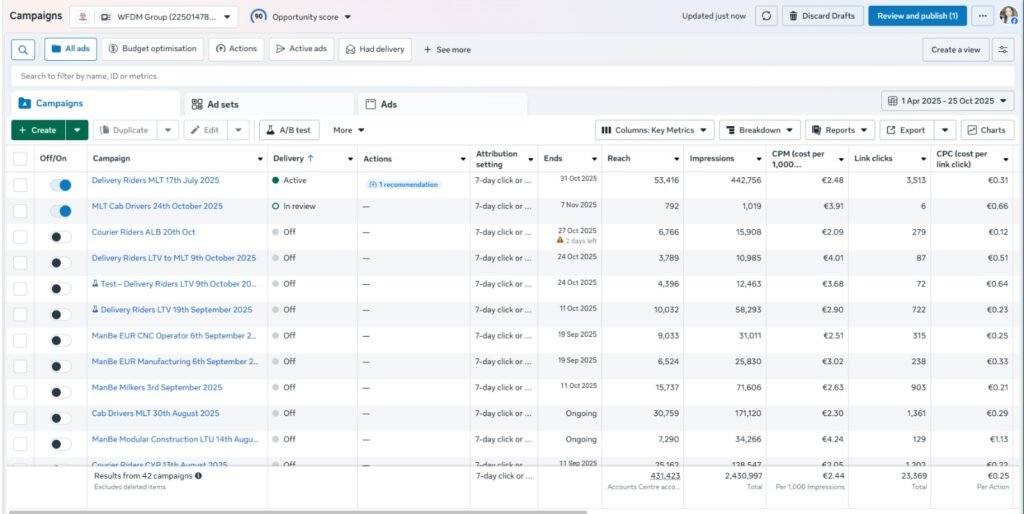Click the refresh icon near Discard Drafts
The image size is (1024, 514).
pos(766,16)
